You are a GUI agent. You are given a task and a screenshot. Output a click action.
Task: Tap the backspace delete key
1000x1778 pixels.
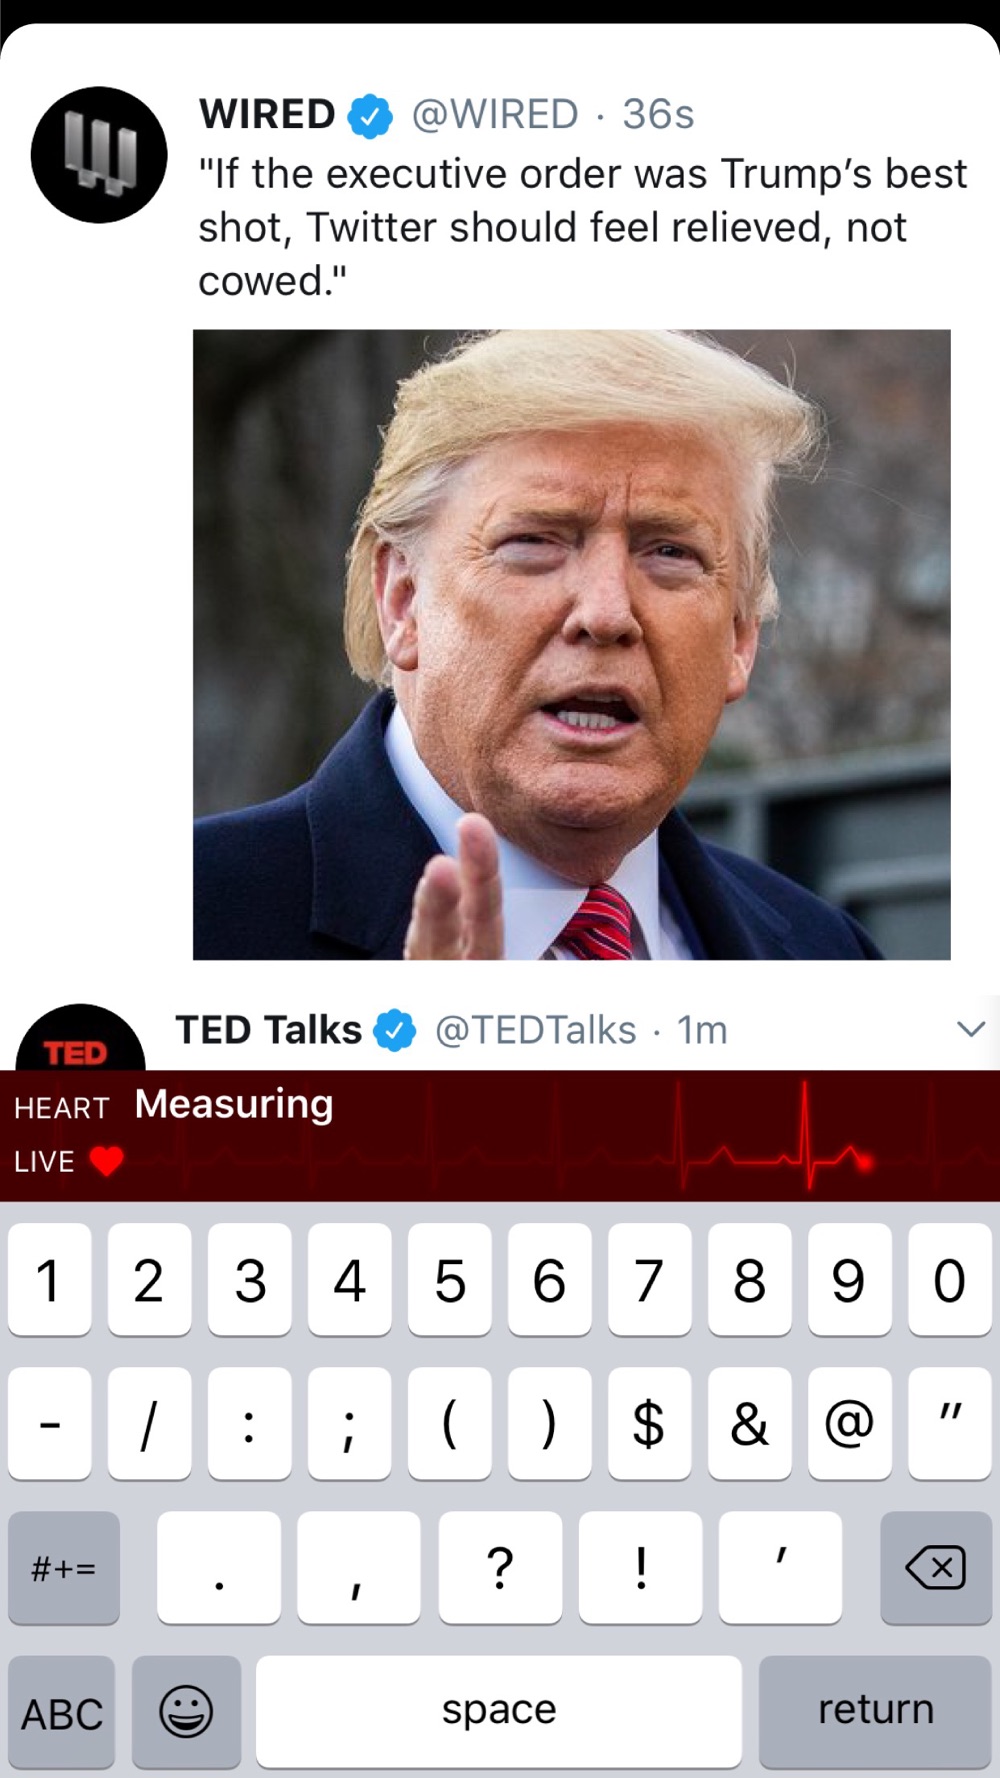[x=935, y=1567]
